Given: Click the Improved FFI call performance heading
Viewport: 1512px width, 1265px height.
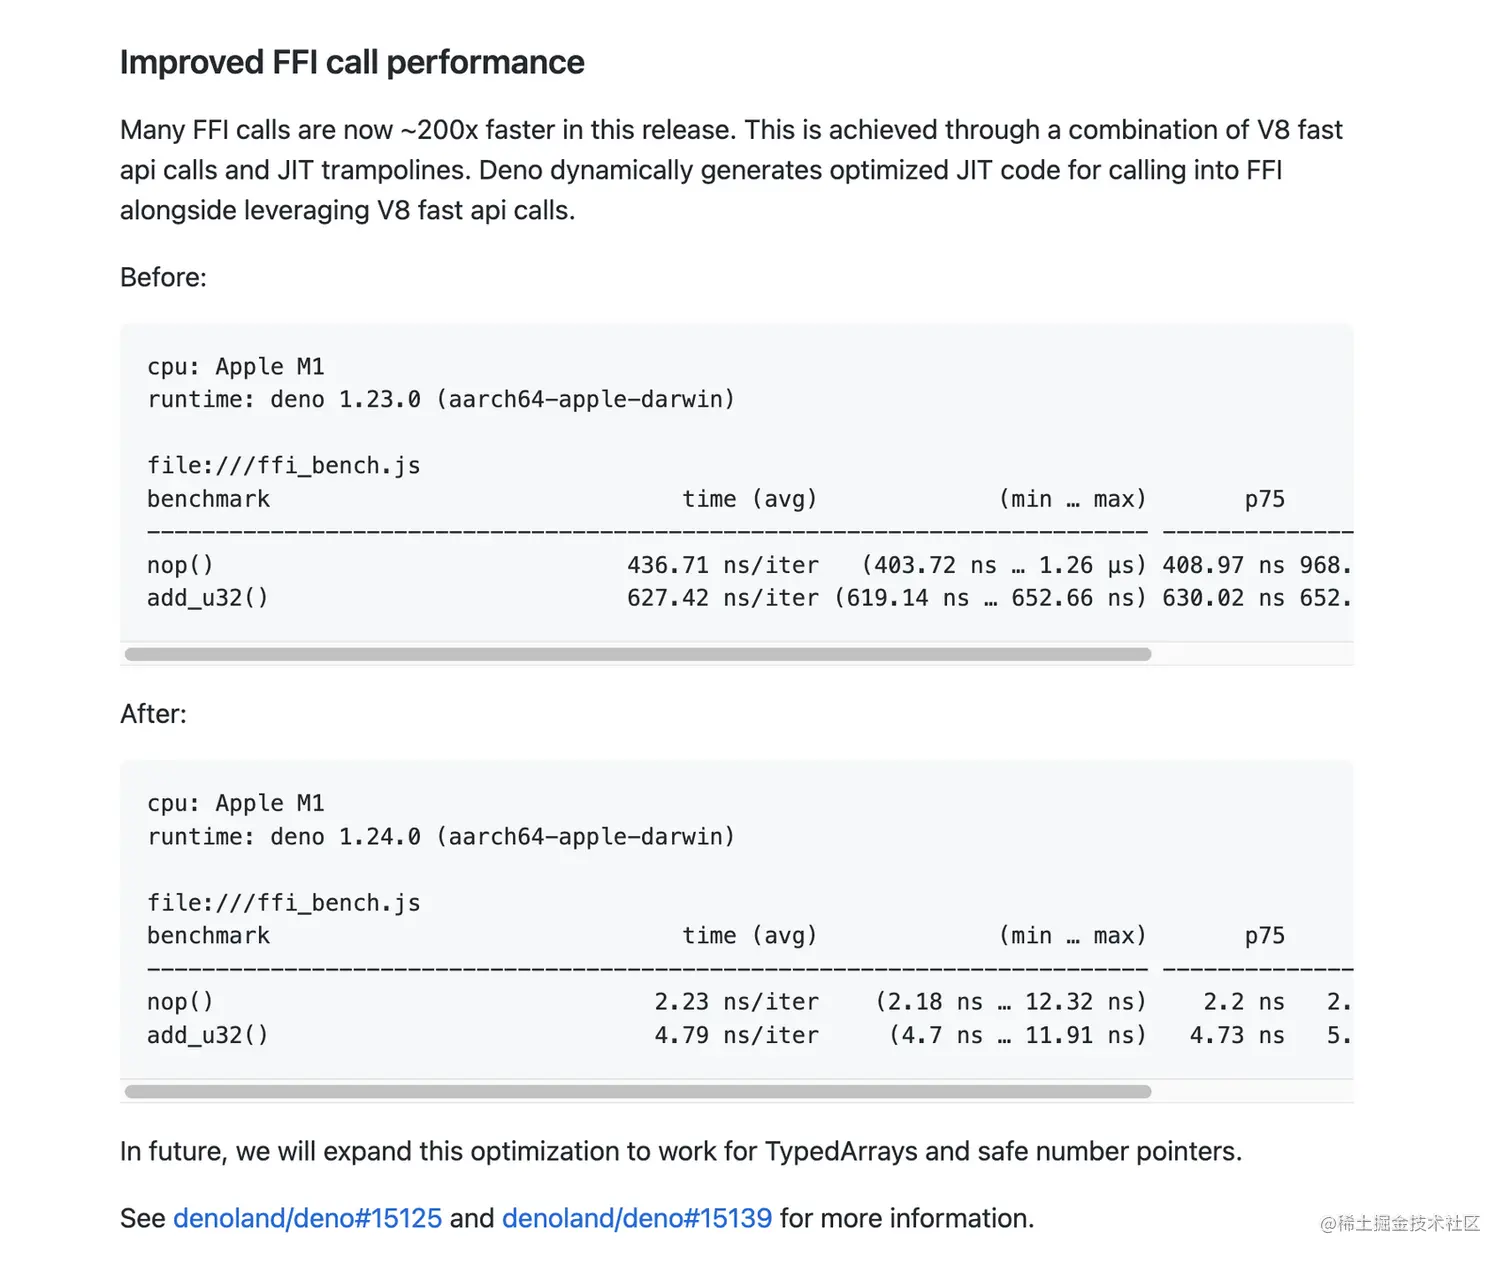Looking at the screenshot, I should [352, 62].
